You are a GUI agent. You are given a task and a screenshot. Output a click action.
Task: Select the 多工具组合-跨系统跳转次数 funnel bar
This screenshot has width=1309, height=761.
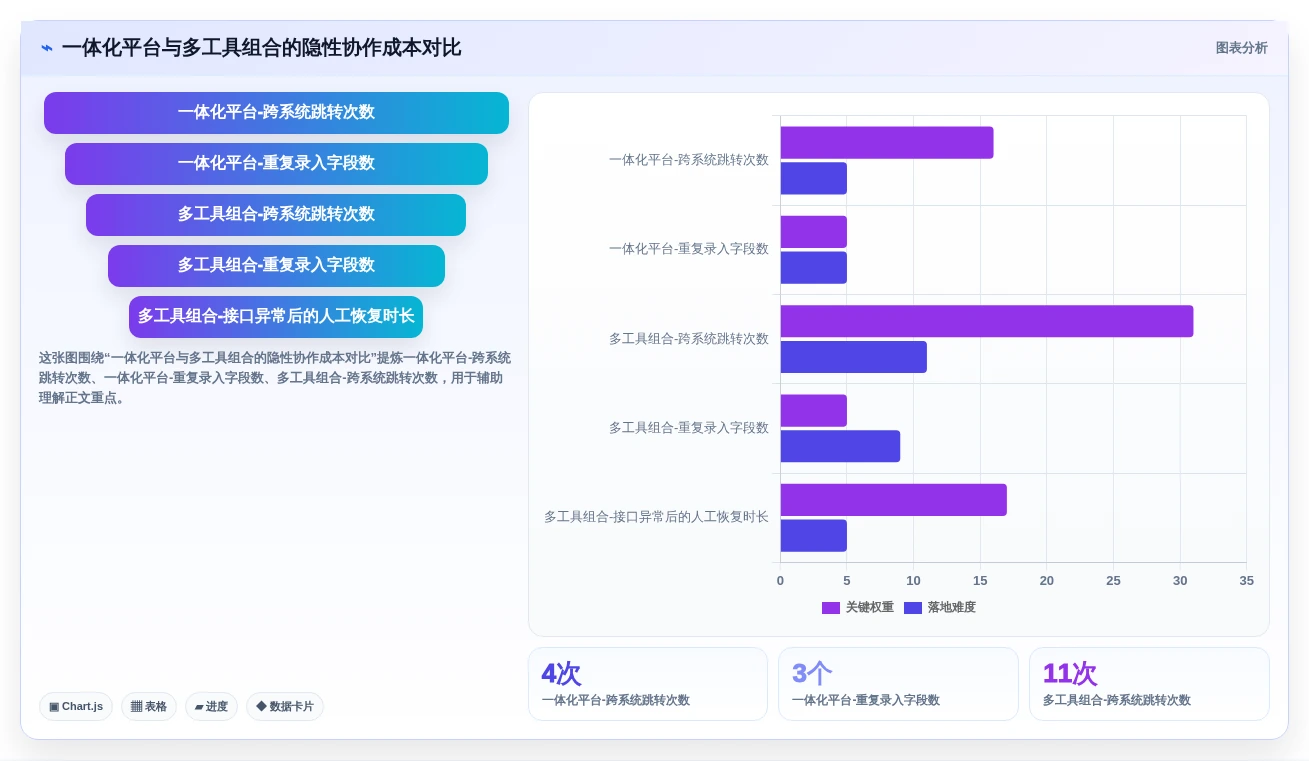coord(276,215)
